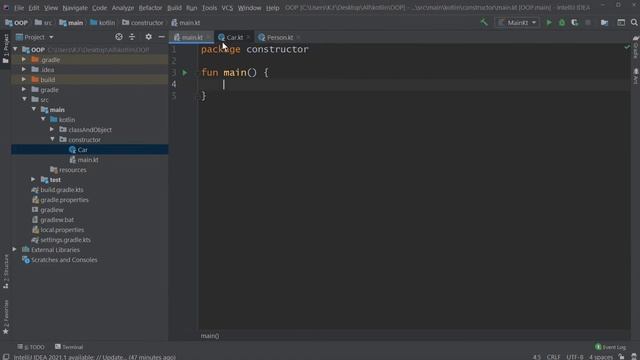Viewport: 640px width, 360px height.
Task: Close the main.kt tab
Action: [x=208, y=37]
